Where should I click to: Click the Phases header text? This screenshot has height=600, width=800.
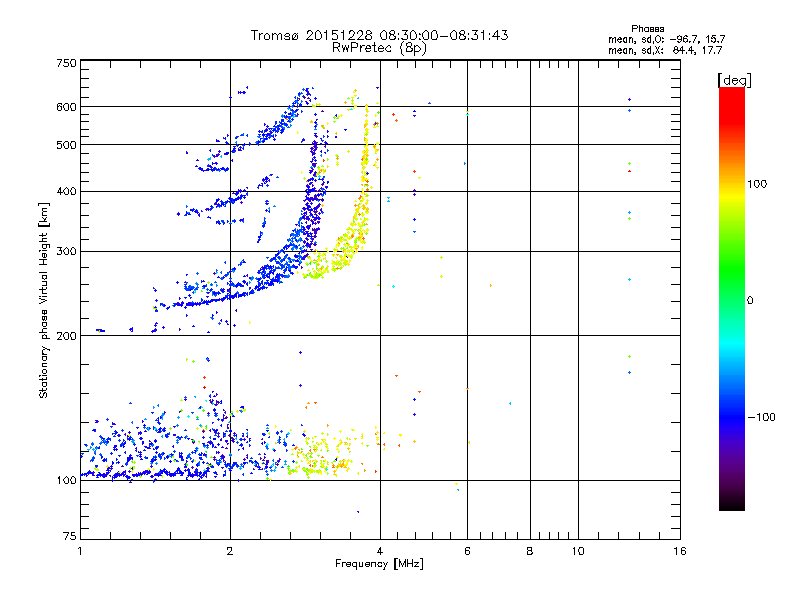(647, 29)
